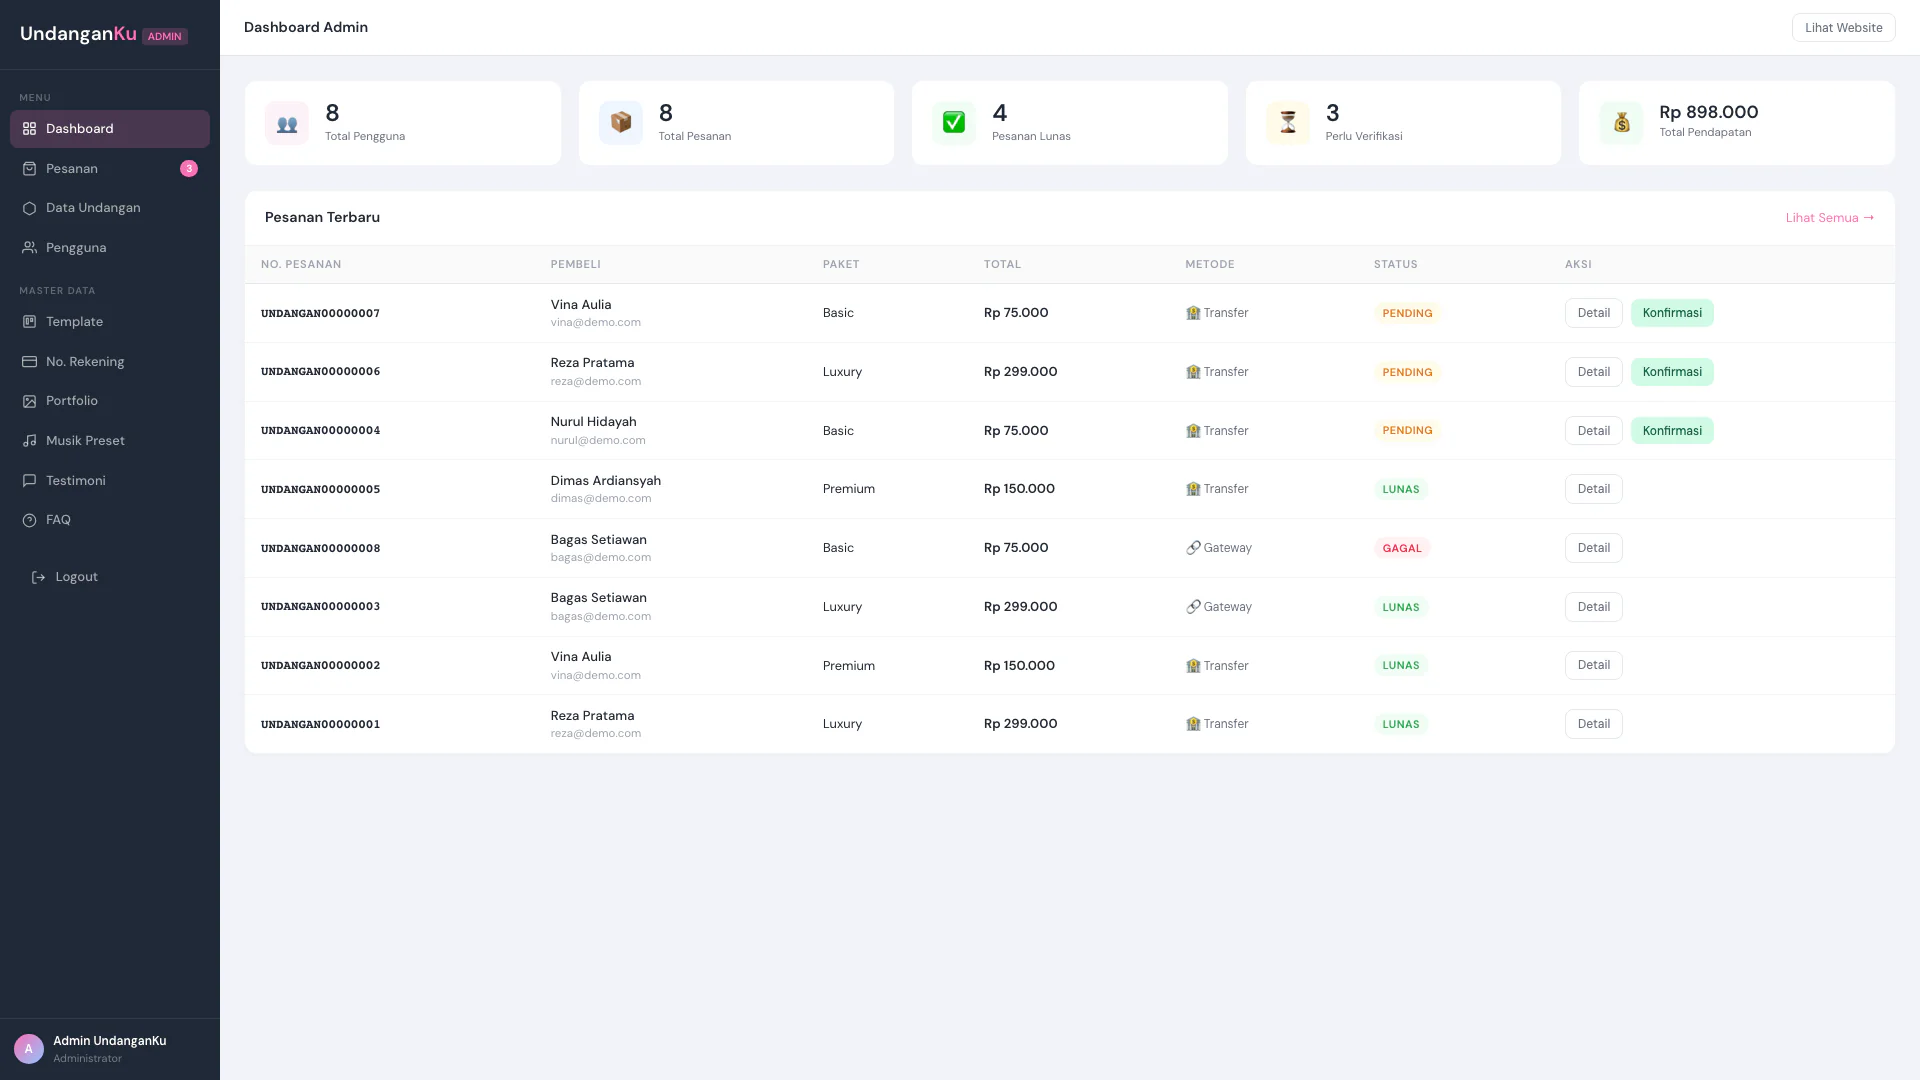The height and width of the screenshot is (1080, 1920).
Task: Click the Testimoni chat bubble icon
Action: (x=29, y=481)
